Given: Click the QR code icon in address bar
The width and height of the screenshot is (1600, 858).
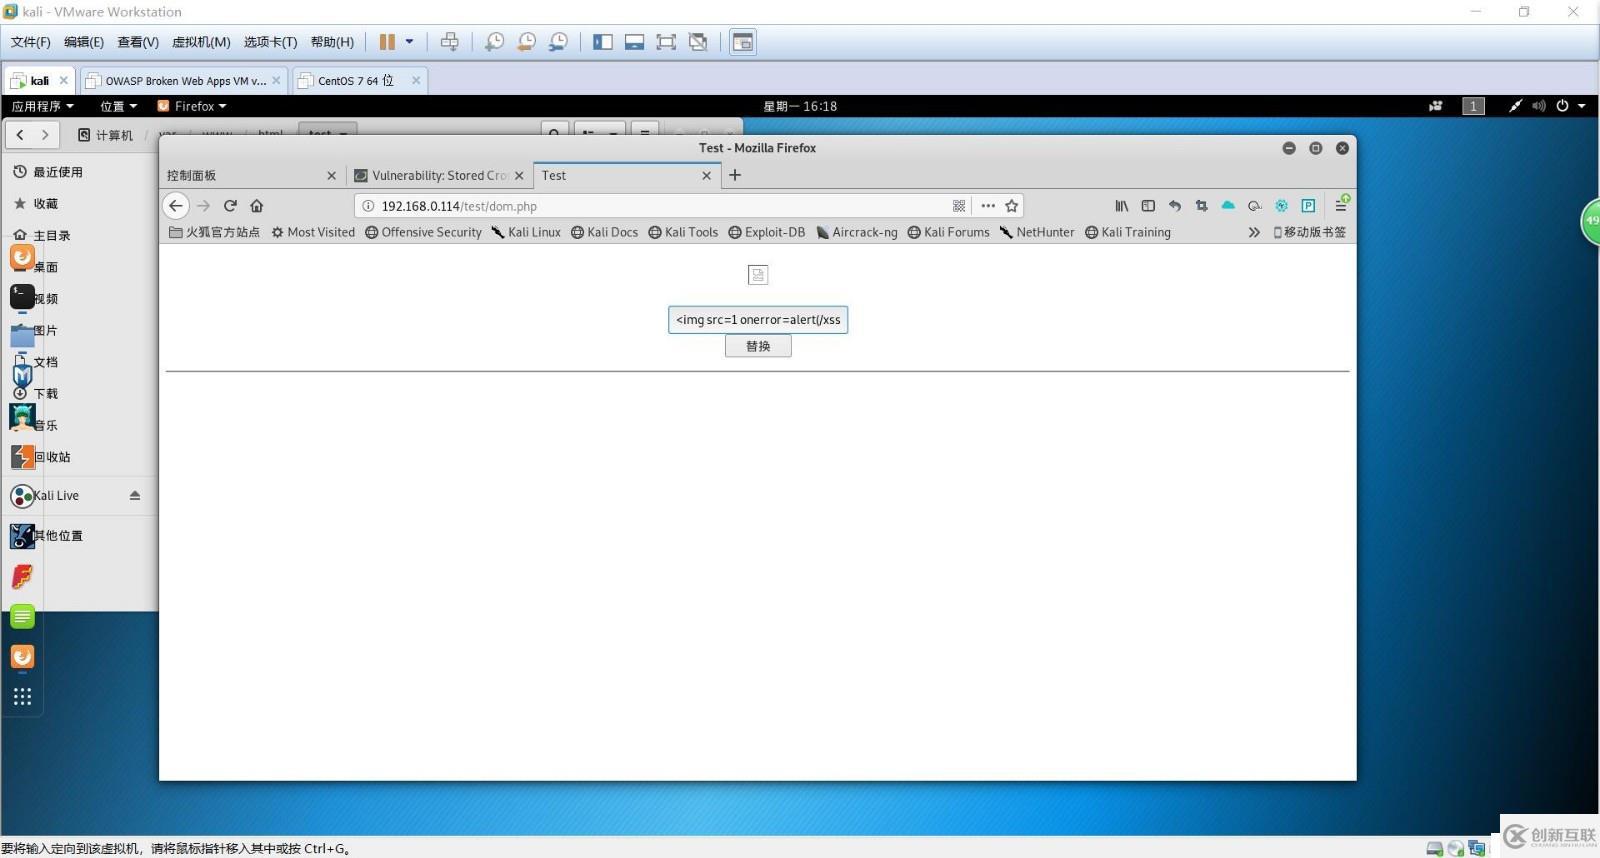Looking at the screenshot, I should point(959,206).
